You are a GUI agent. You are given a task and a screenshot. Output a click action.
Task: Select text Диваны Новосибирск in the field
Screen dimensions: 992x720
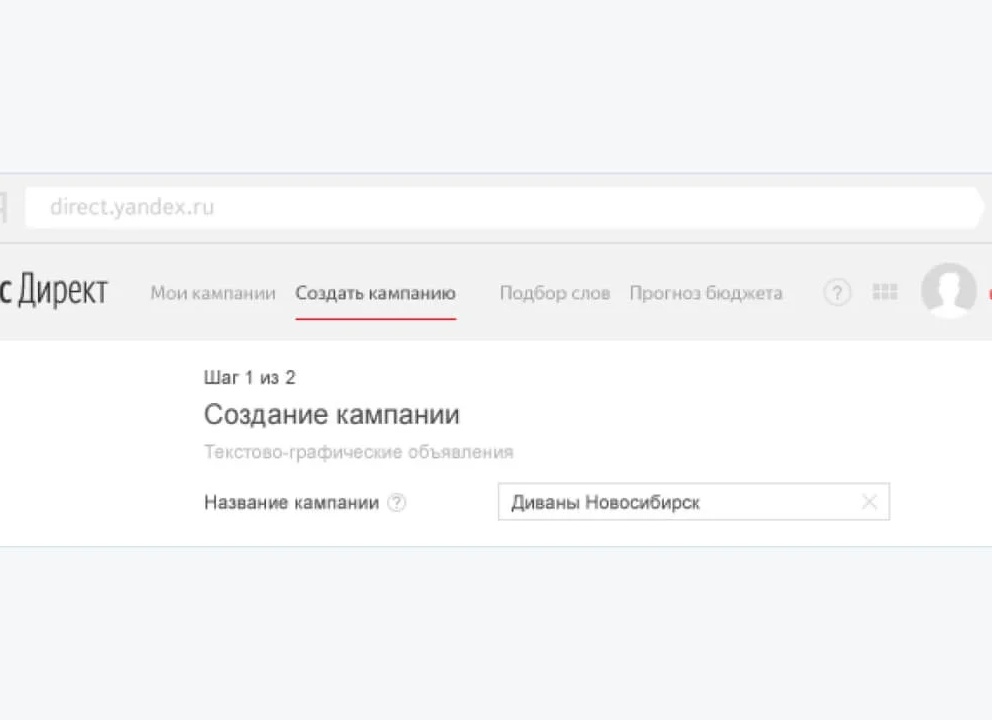[605, 501]
